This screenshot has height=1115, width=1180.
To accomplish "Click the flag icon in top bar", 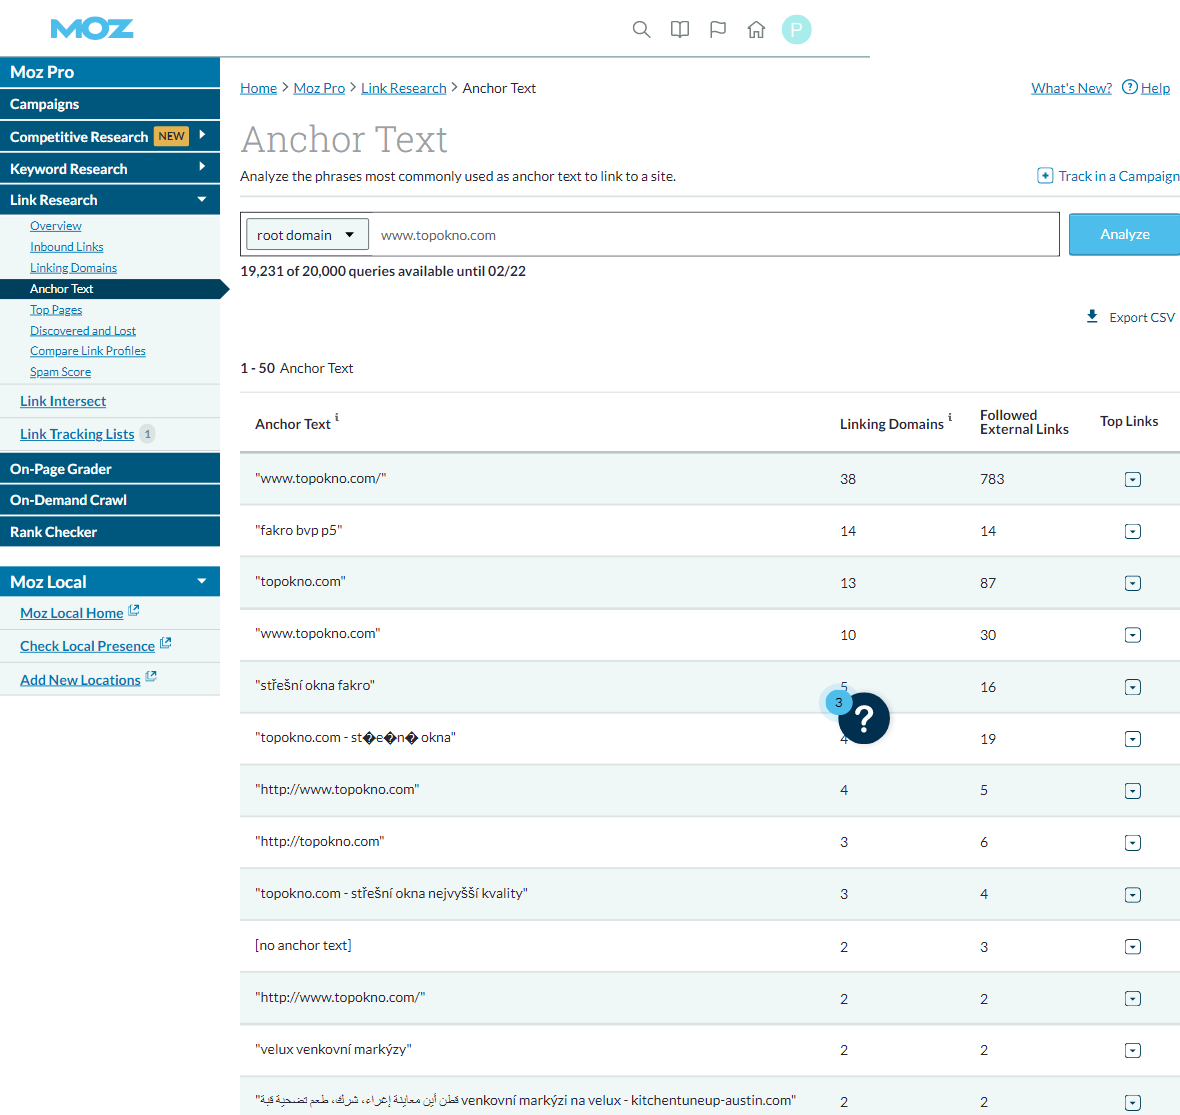I will (718, 30).
